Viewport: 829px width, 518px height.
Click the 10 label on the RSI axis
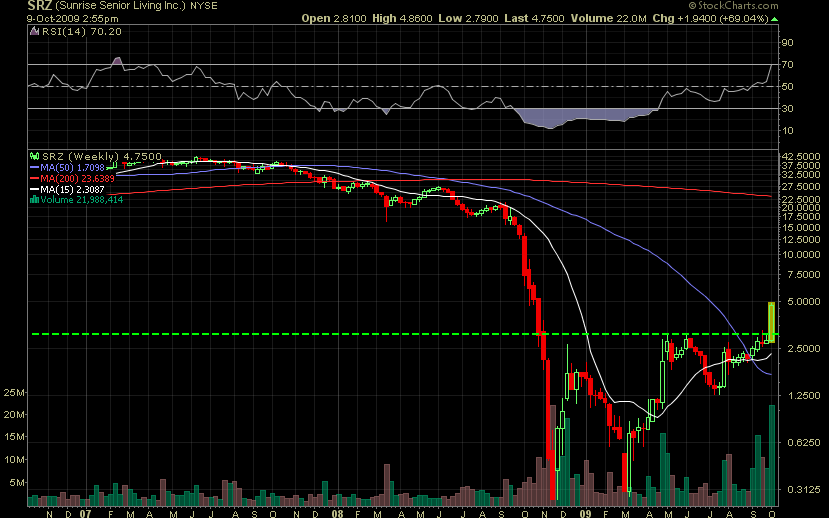tap(787, 131)
